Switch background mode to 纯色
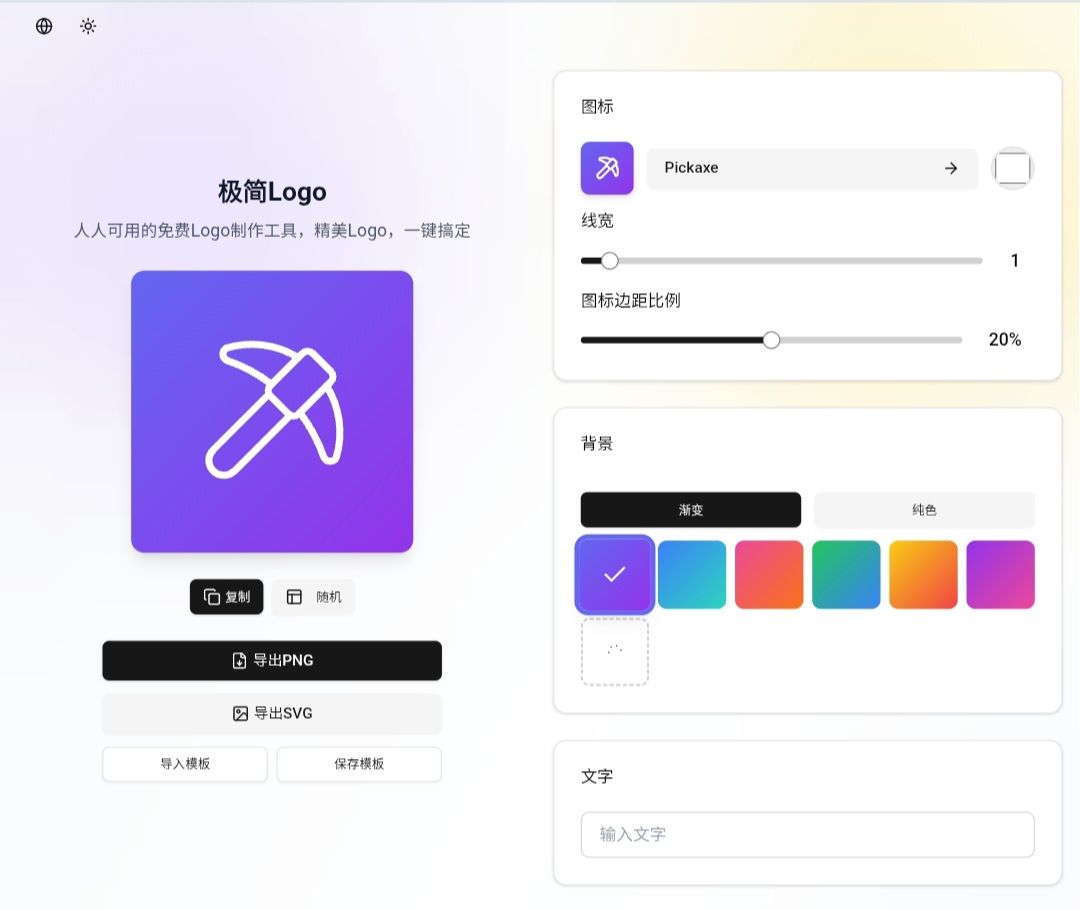Screen dimensions: 1080x910 pyautogui.click(x=924, y=510)
